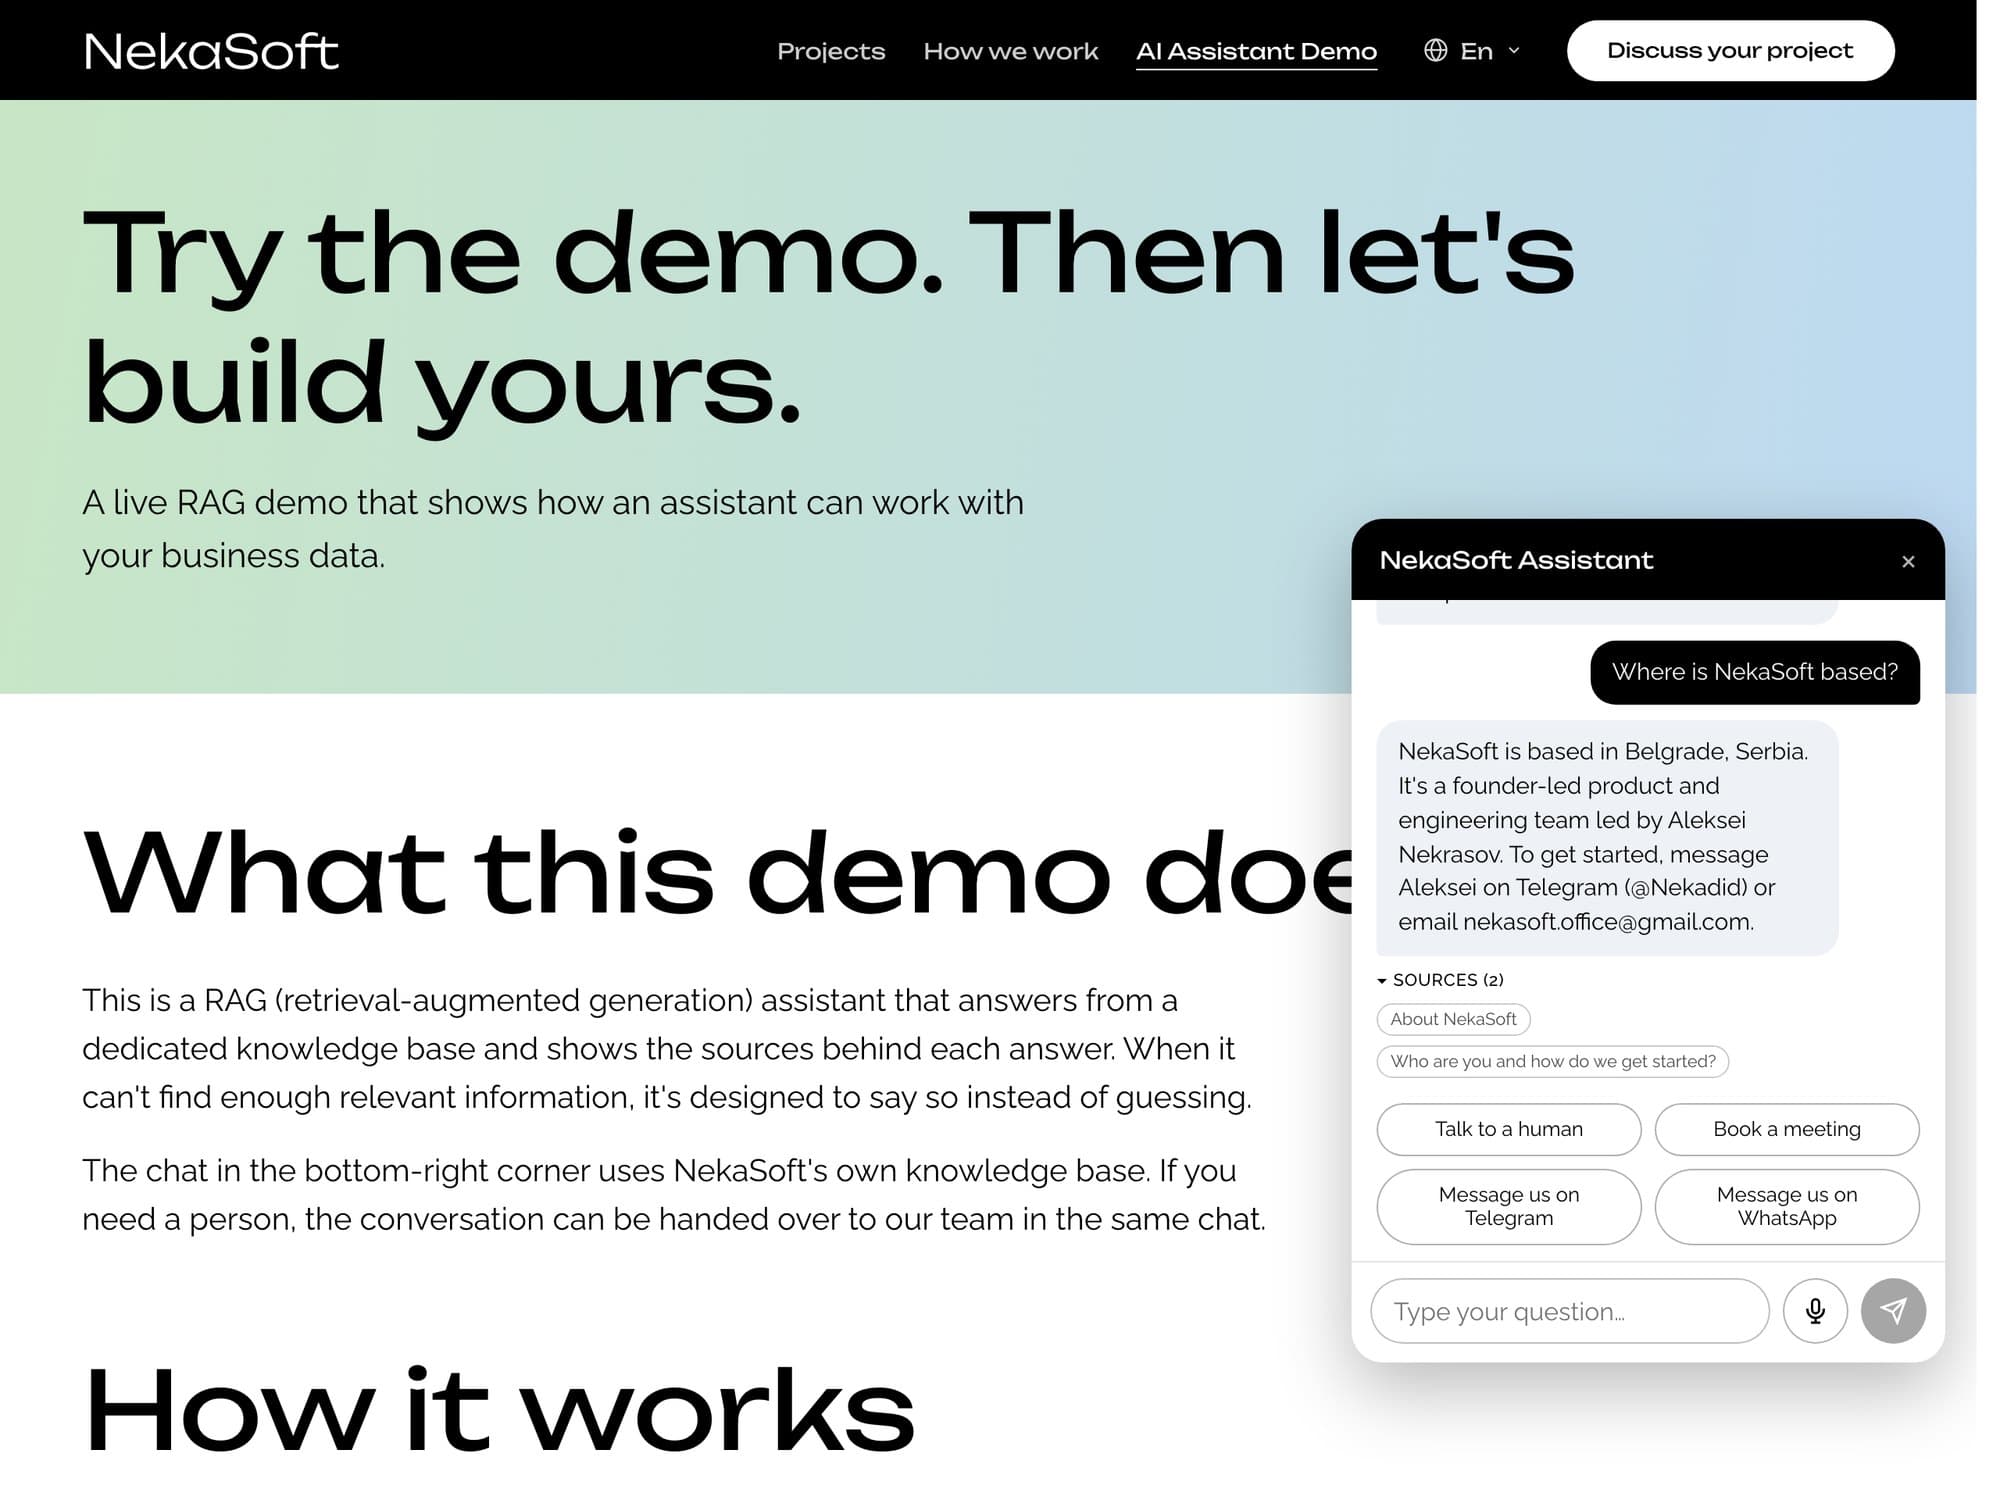Screen dimensions: 2000x1500
Task: Open the About NekaSoft source chip
Action: pos(1453,1019)
